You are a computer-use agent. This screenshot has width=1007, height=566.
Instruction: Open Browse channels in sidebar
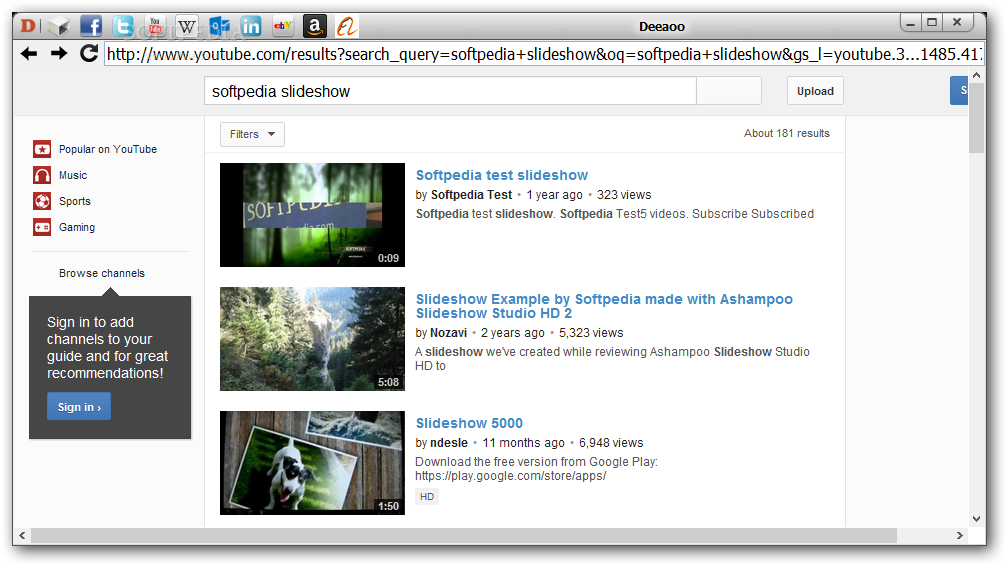point(102,273)
